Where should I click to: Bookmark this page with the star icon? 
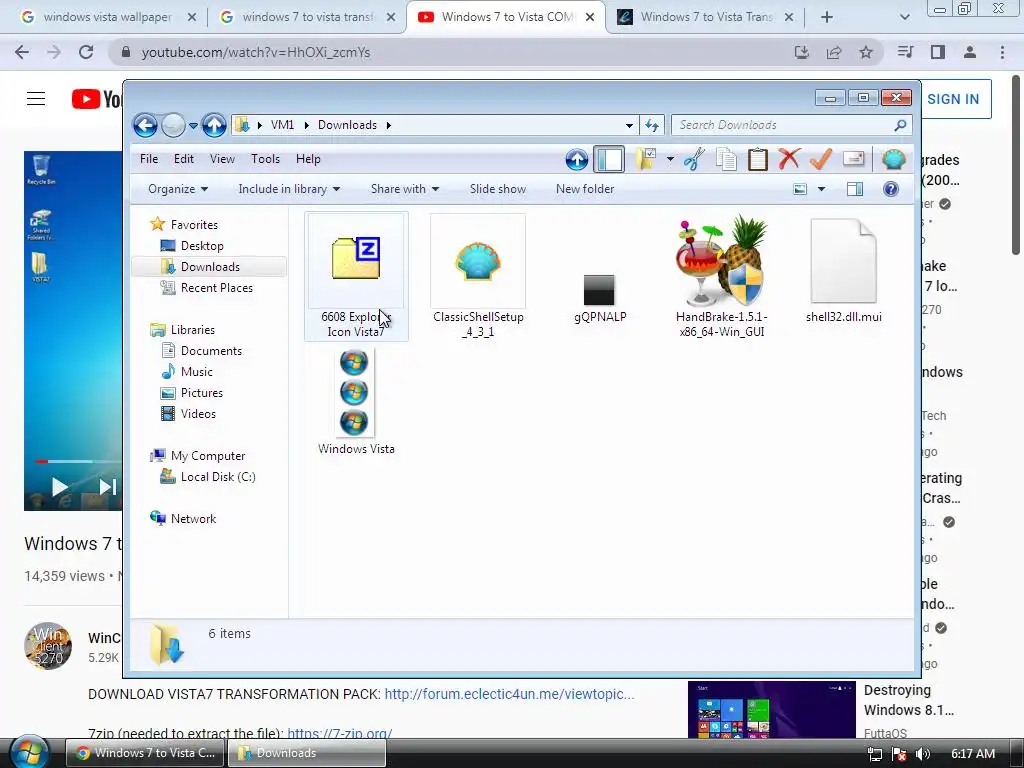click(x=866, y=52)
